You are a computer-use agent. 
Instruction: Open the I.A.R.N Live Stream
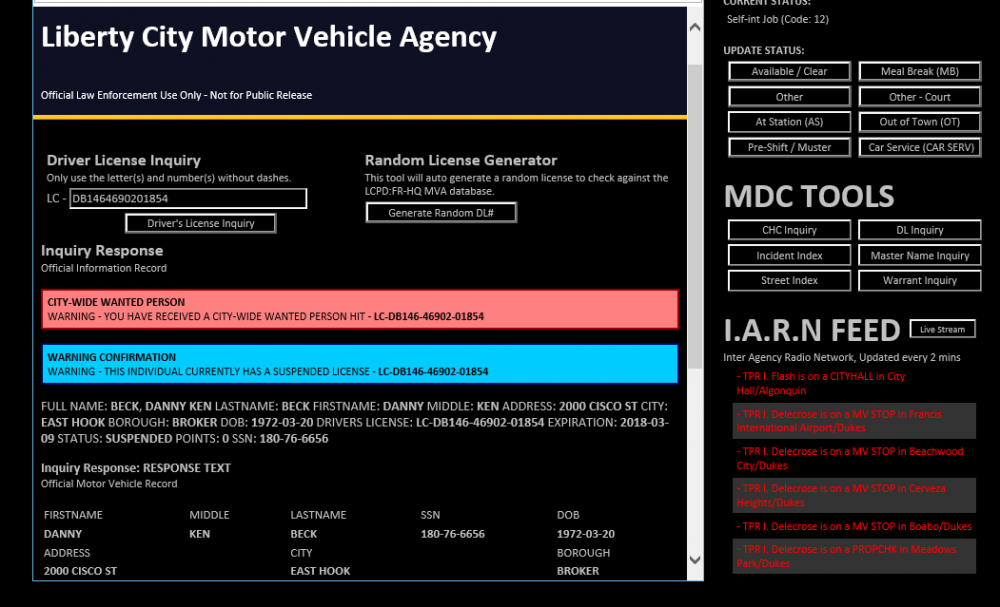click(x=942, y=329)
